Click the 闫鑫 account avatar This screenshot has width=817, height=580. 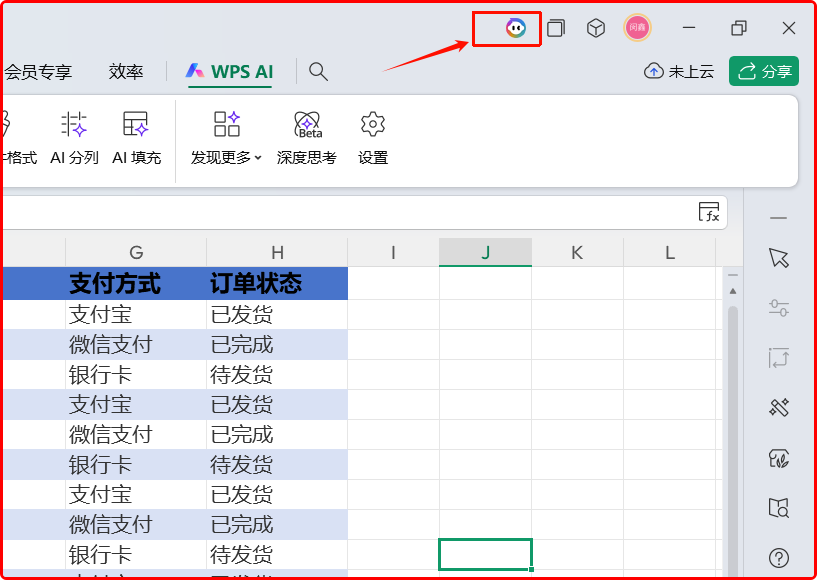point(636,28)
